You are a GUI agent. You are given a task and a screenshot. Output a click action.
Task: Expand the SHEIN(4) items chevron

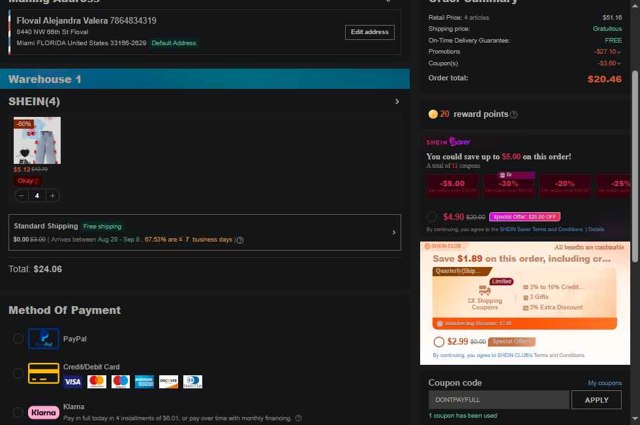pyautogui.click(x=397, y=101)
